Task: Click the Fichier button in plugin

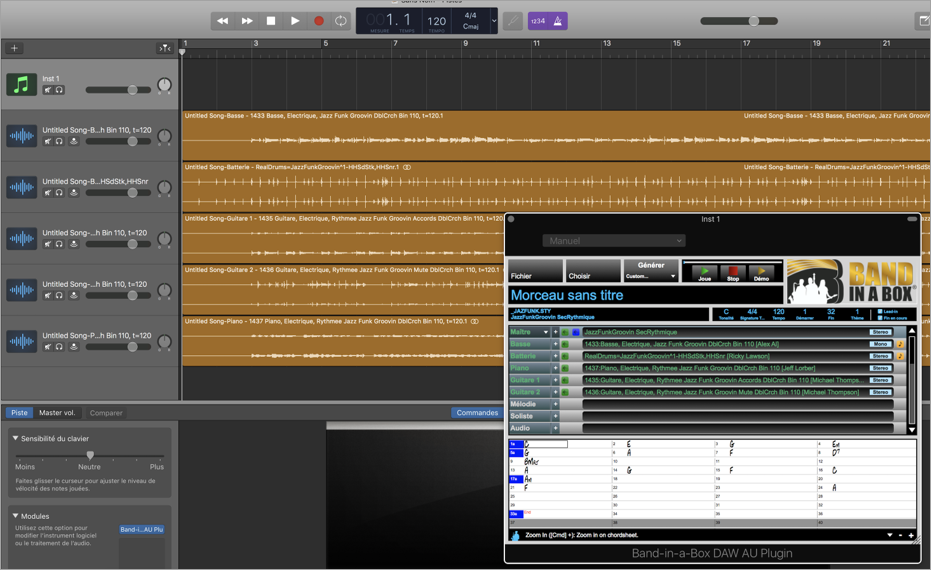Action: [534, 272]
